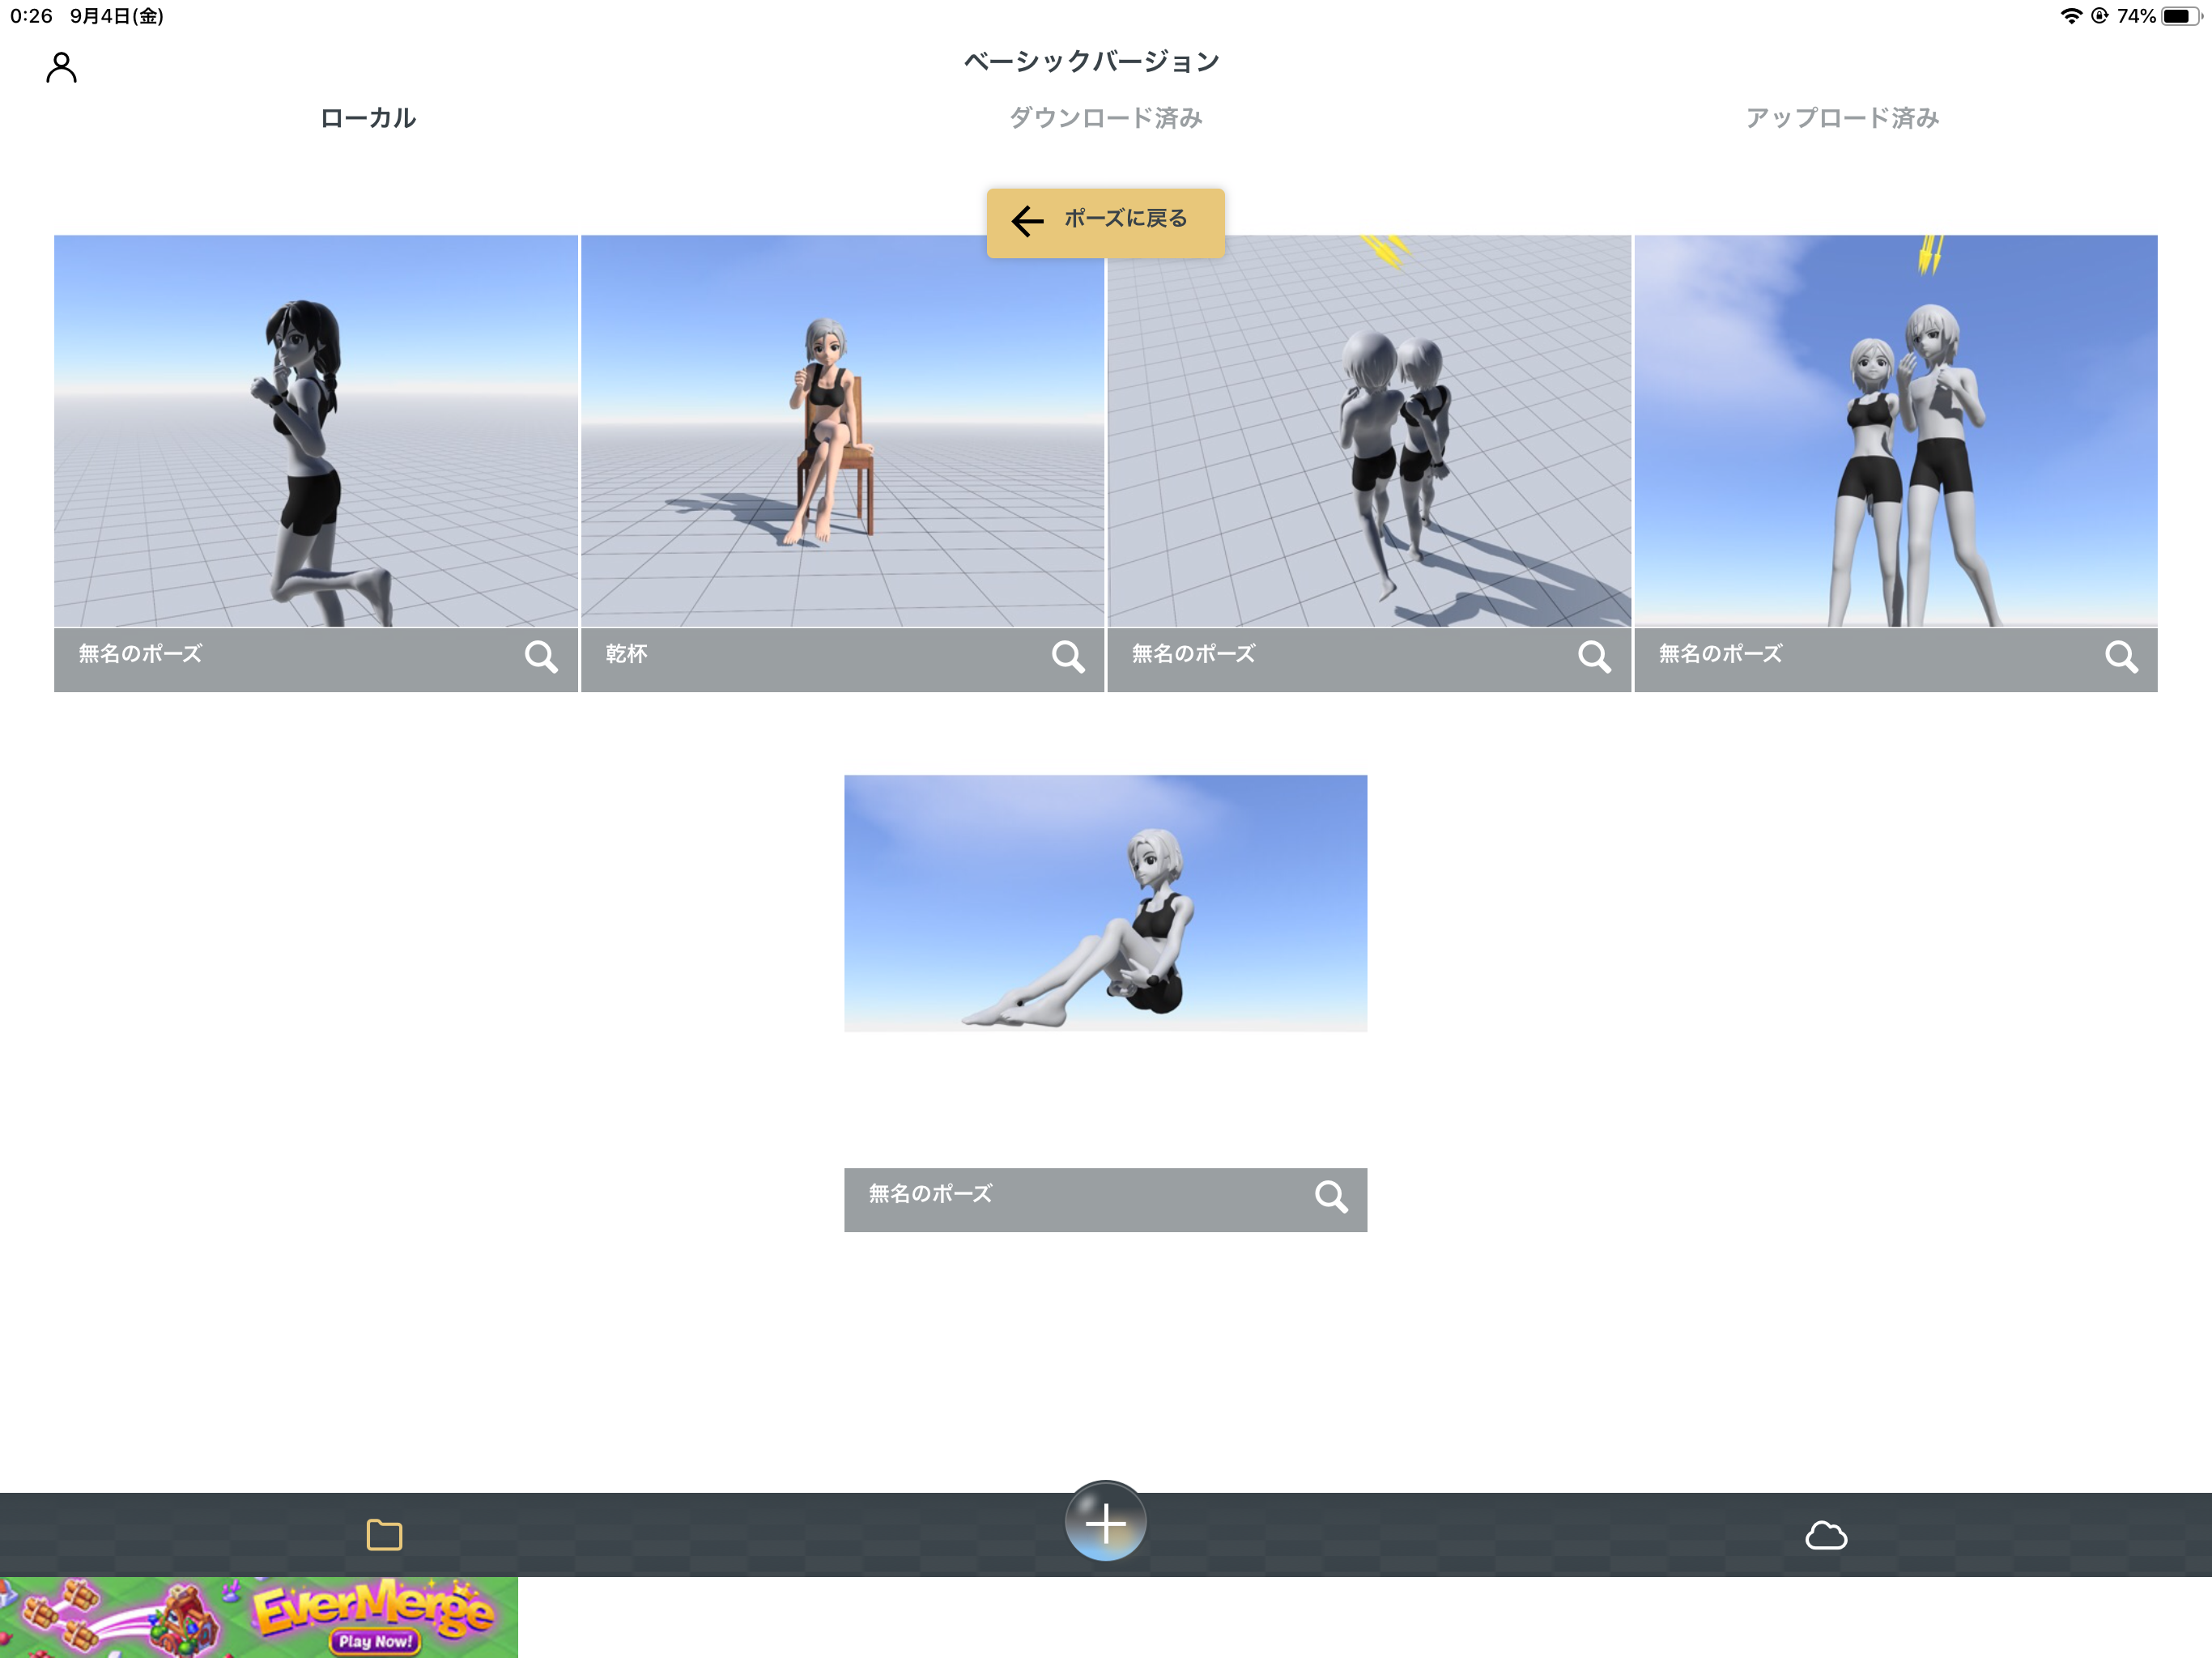The height and width of the screenshot is (1658, 2212).
Task: Click the ベーシックバージョン title
Action: point(1092,61)
